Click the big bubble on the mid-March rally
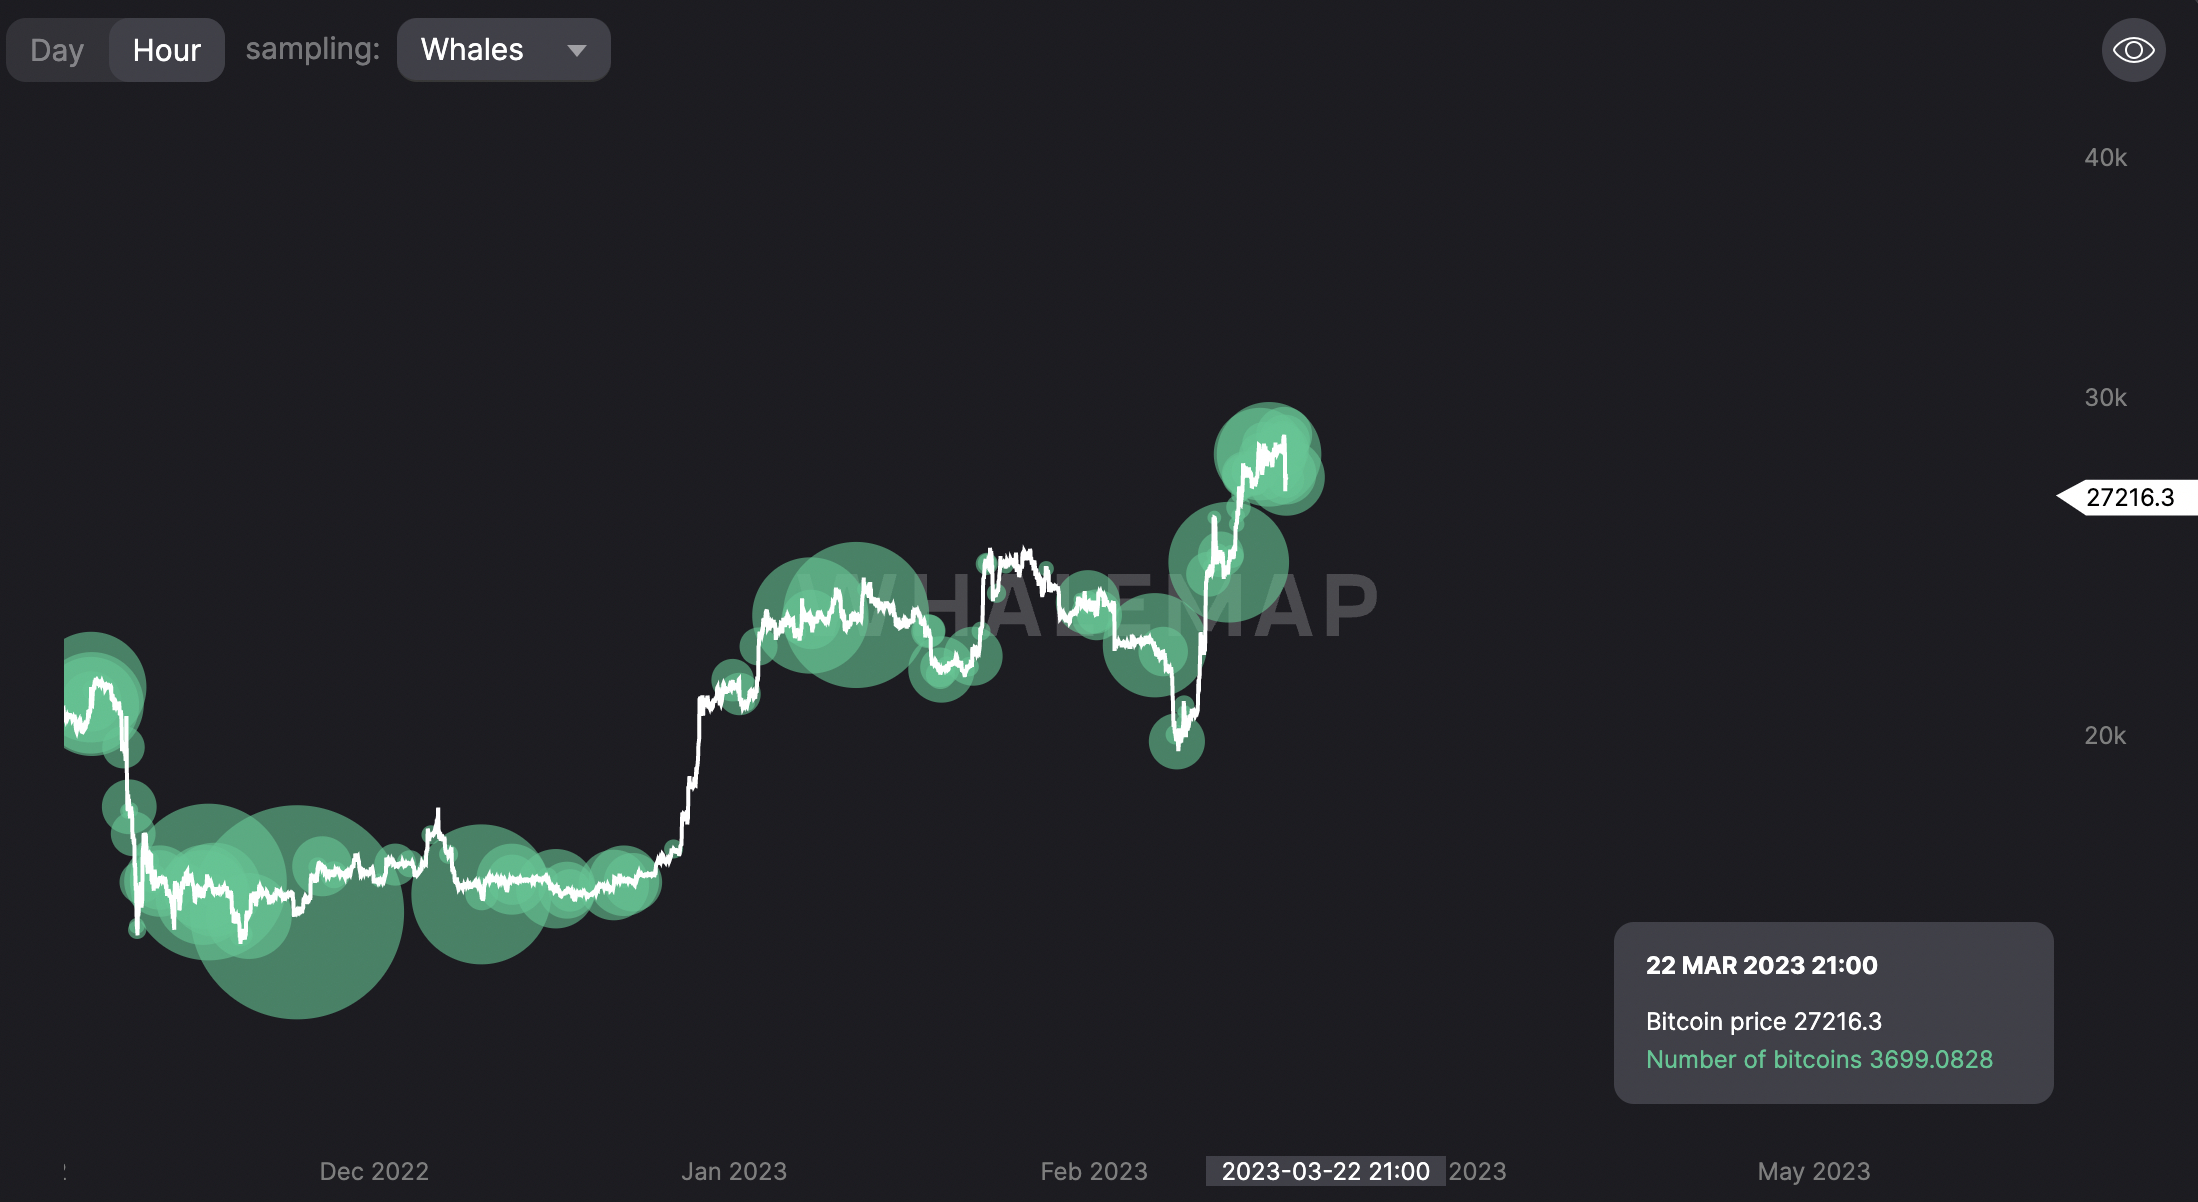This screenshot has height=1202, width=2198. 1228,562
